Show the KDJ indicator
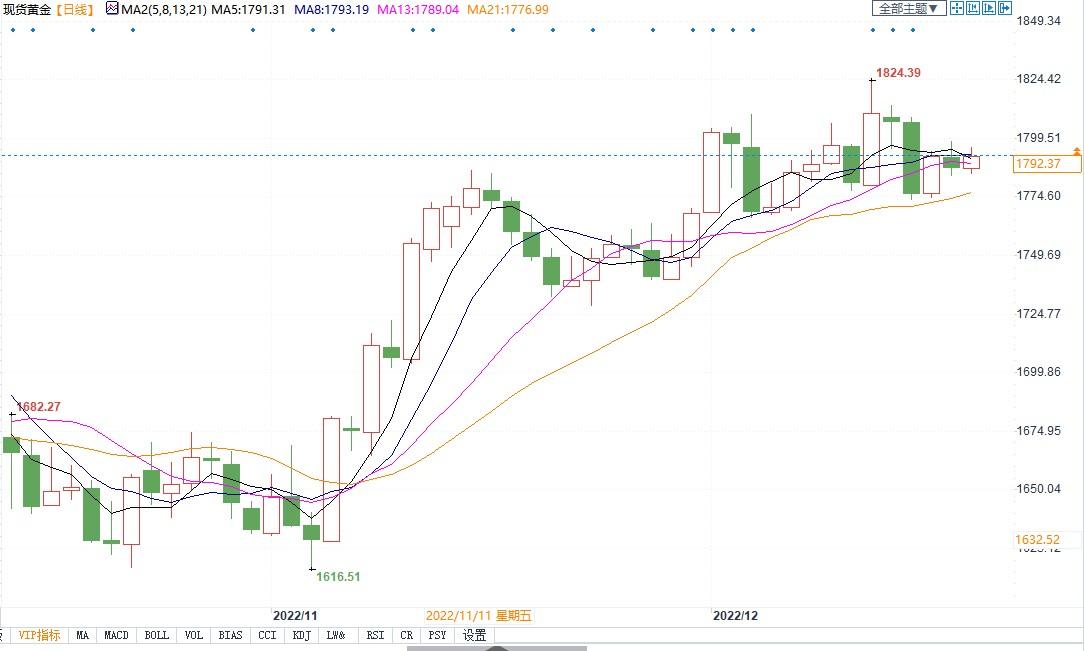Viewport: 1084px width, 651px height. (x=301, y=635)
